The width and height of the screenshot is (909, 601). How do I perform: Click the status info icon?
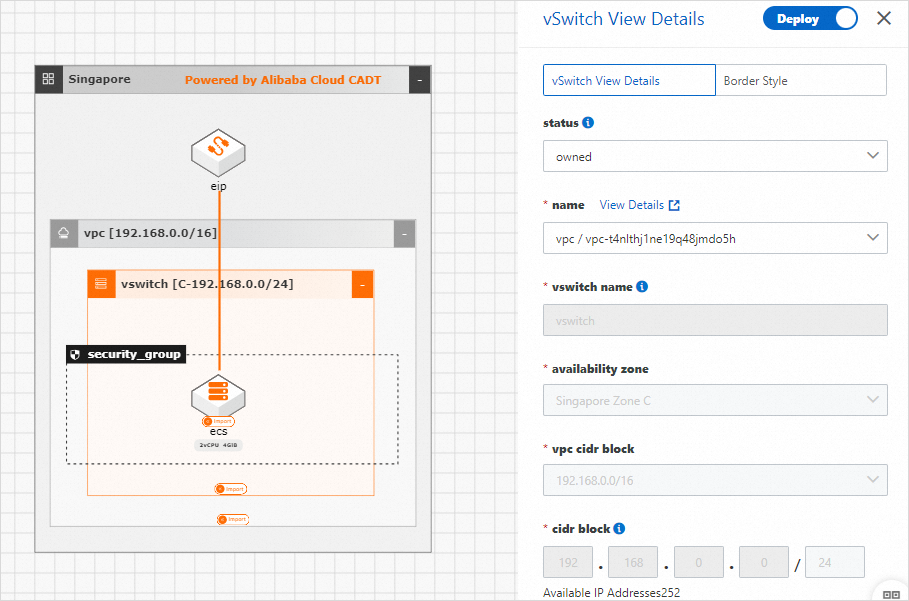[588, 123]
